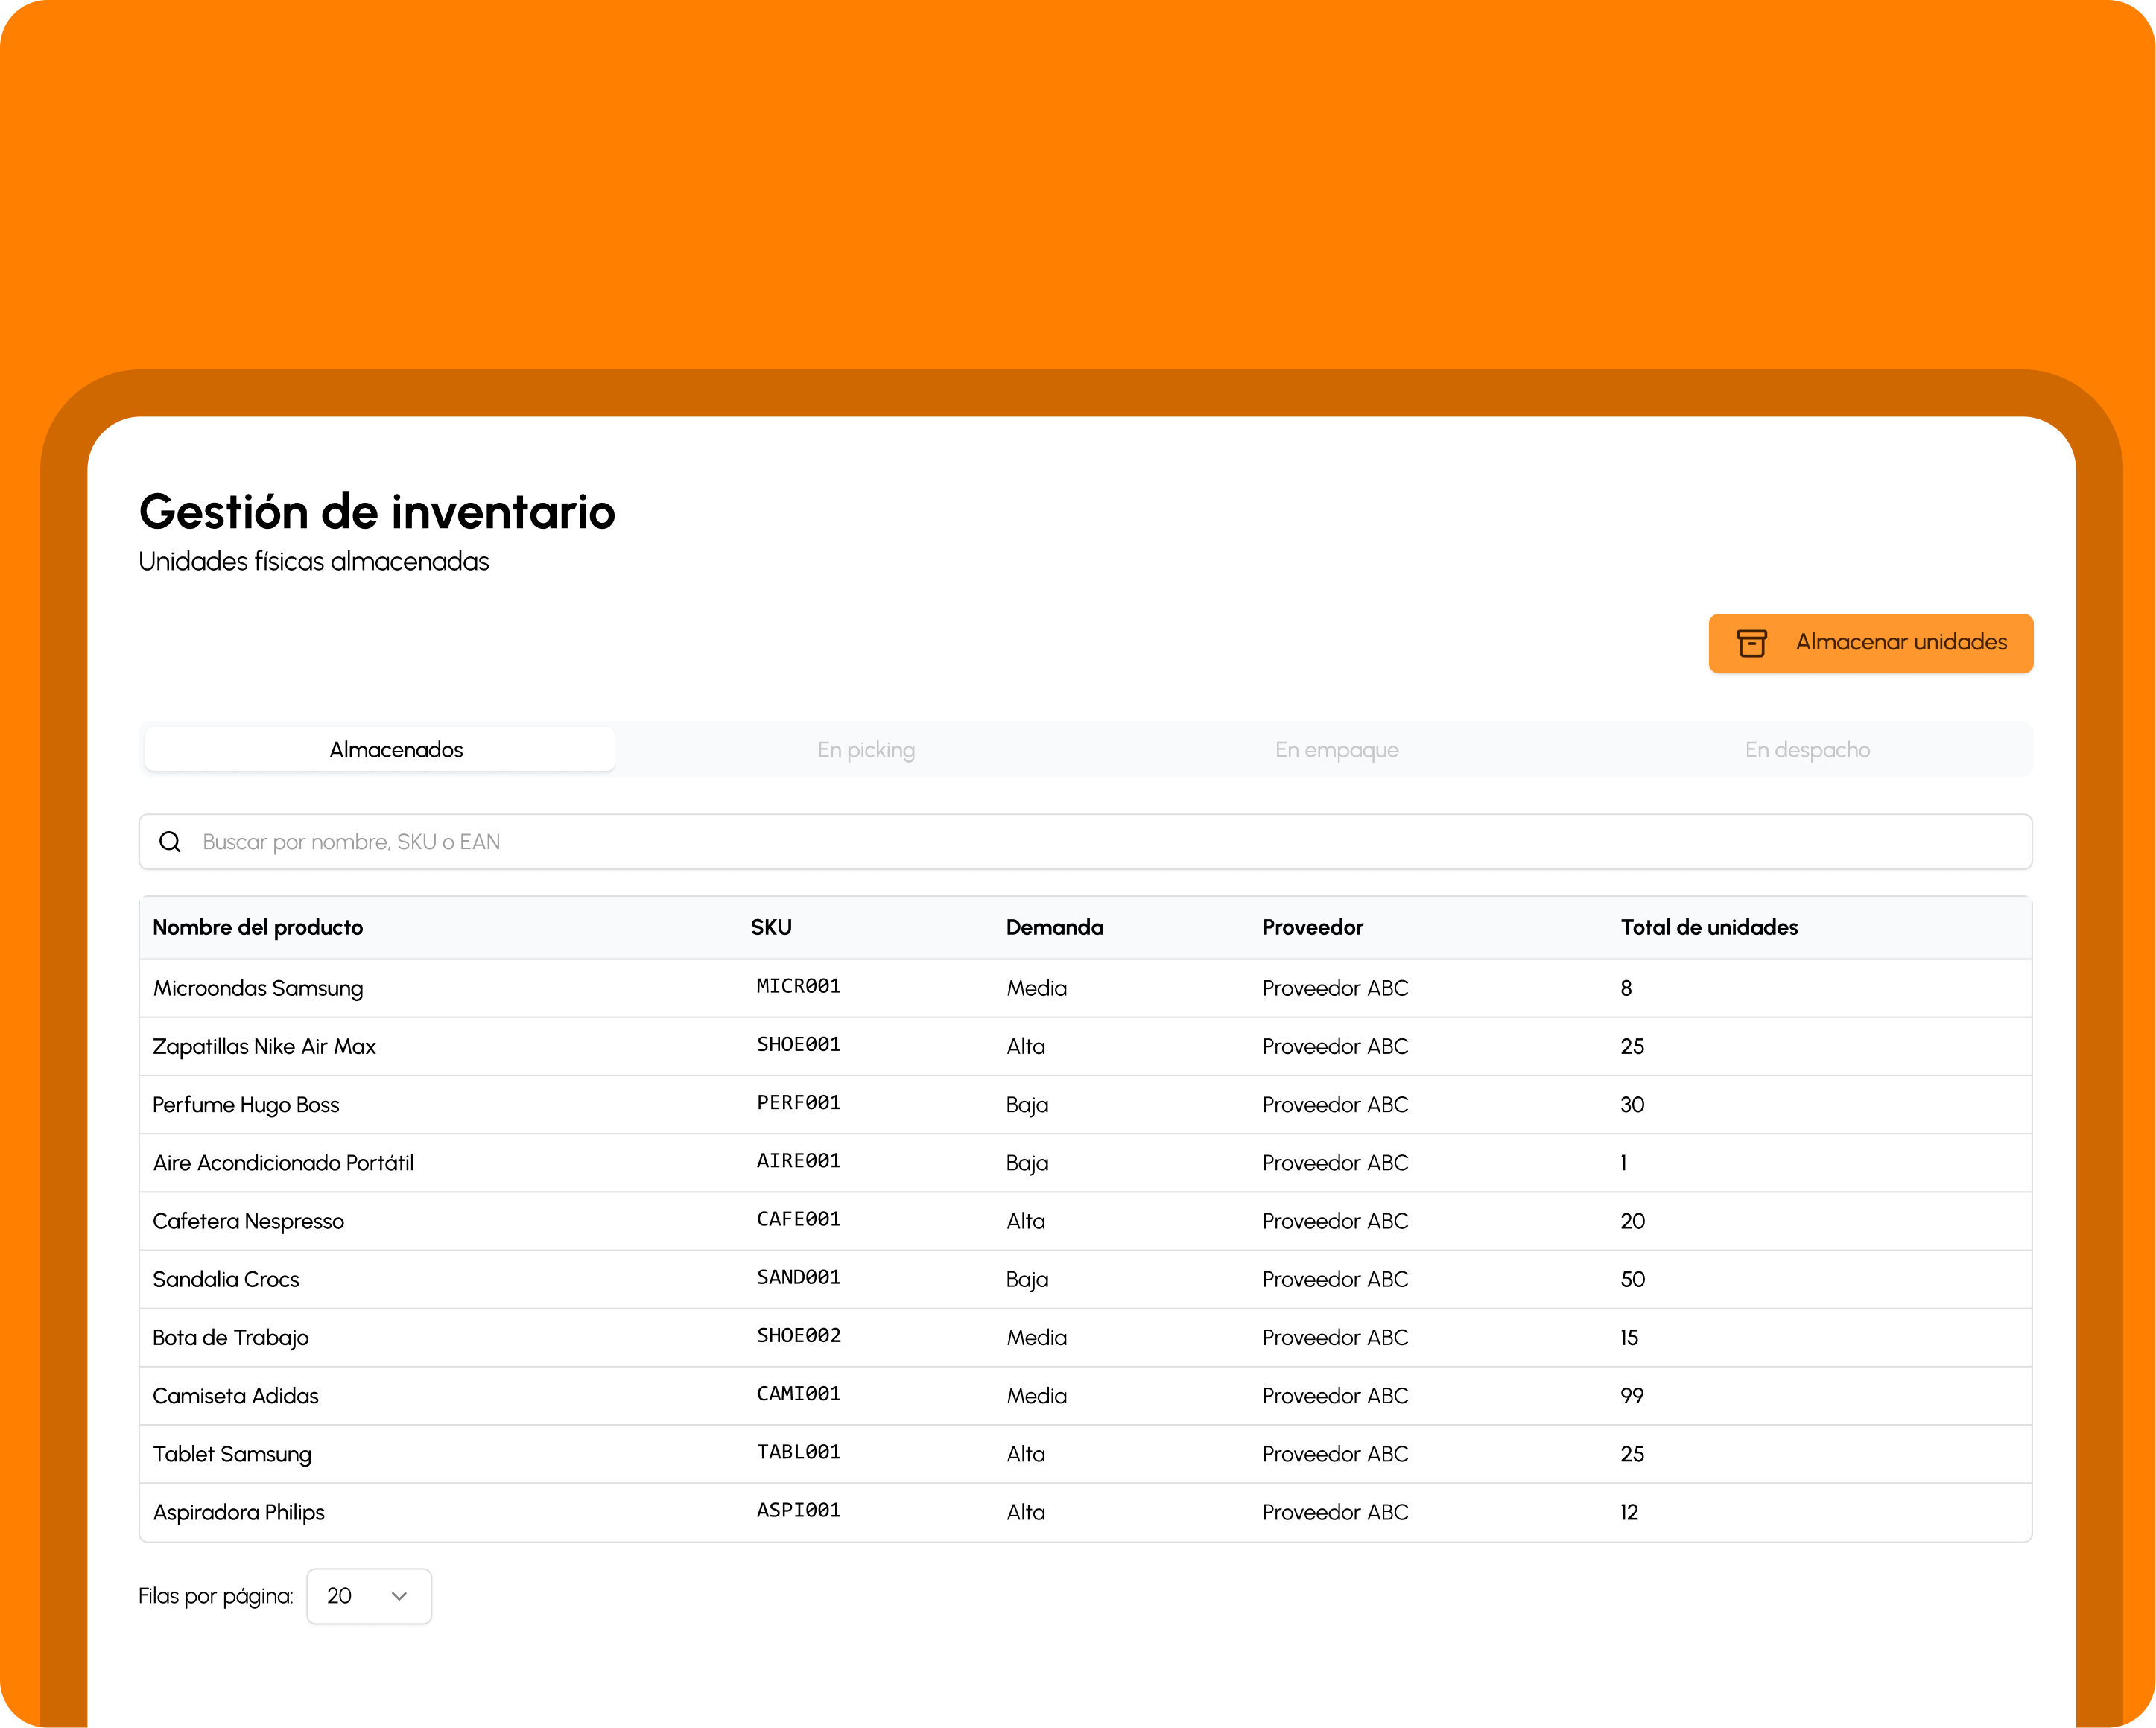Go to the En empaque tab

click(x=1336, y=749)
